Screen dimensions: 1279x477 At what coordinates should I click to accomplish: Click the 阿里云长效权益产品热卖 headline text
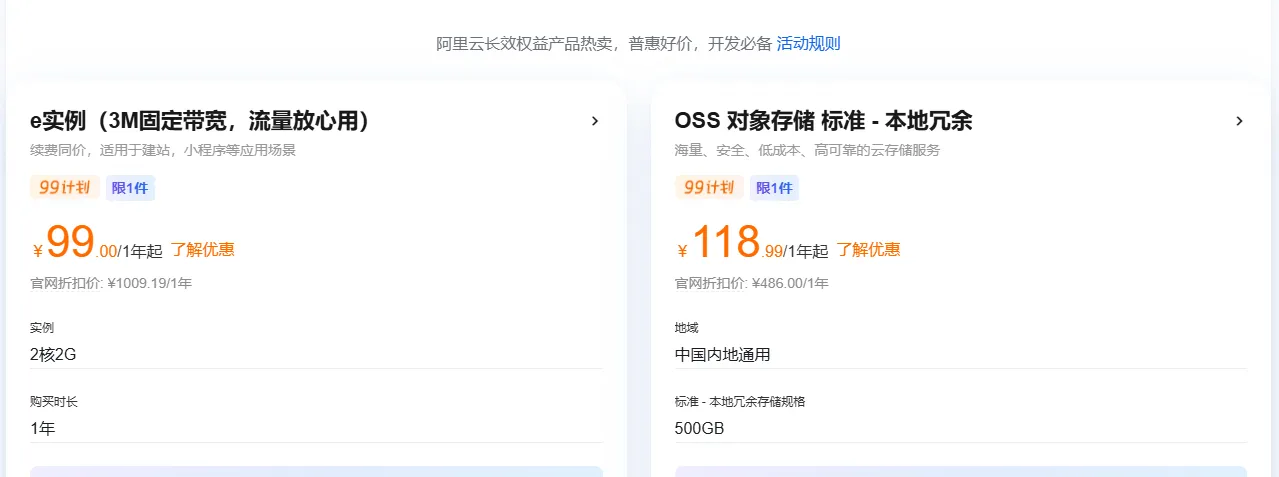click(604, 44)
